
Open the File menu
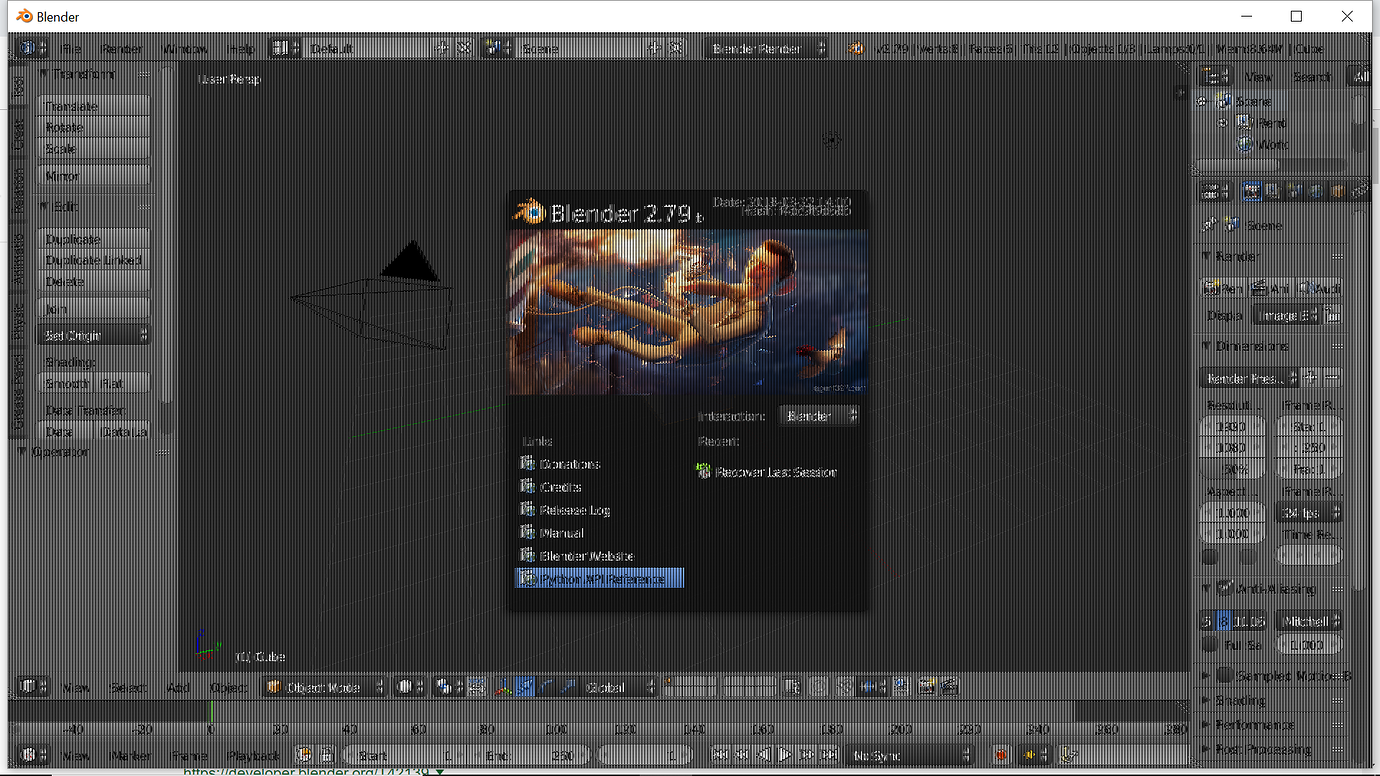tap(71, 48)
